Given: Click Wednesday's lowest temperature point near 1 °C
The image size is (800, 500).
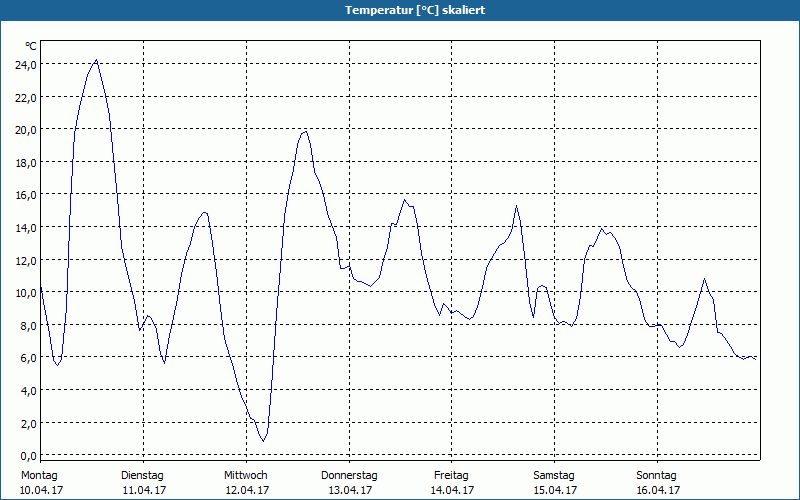Looking at the screenshot, I should coord(263,440).
